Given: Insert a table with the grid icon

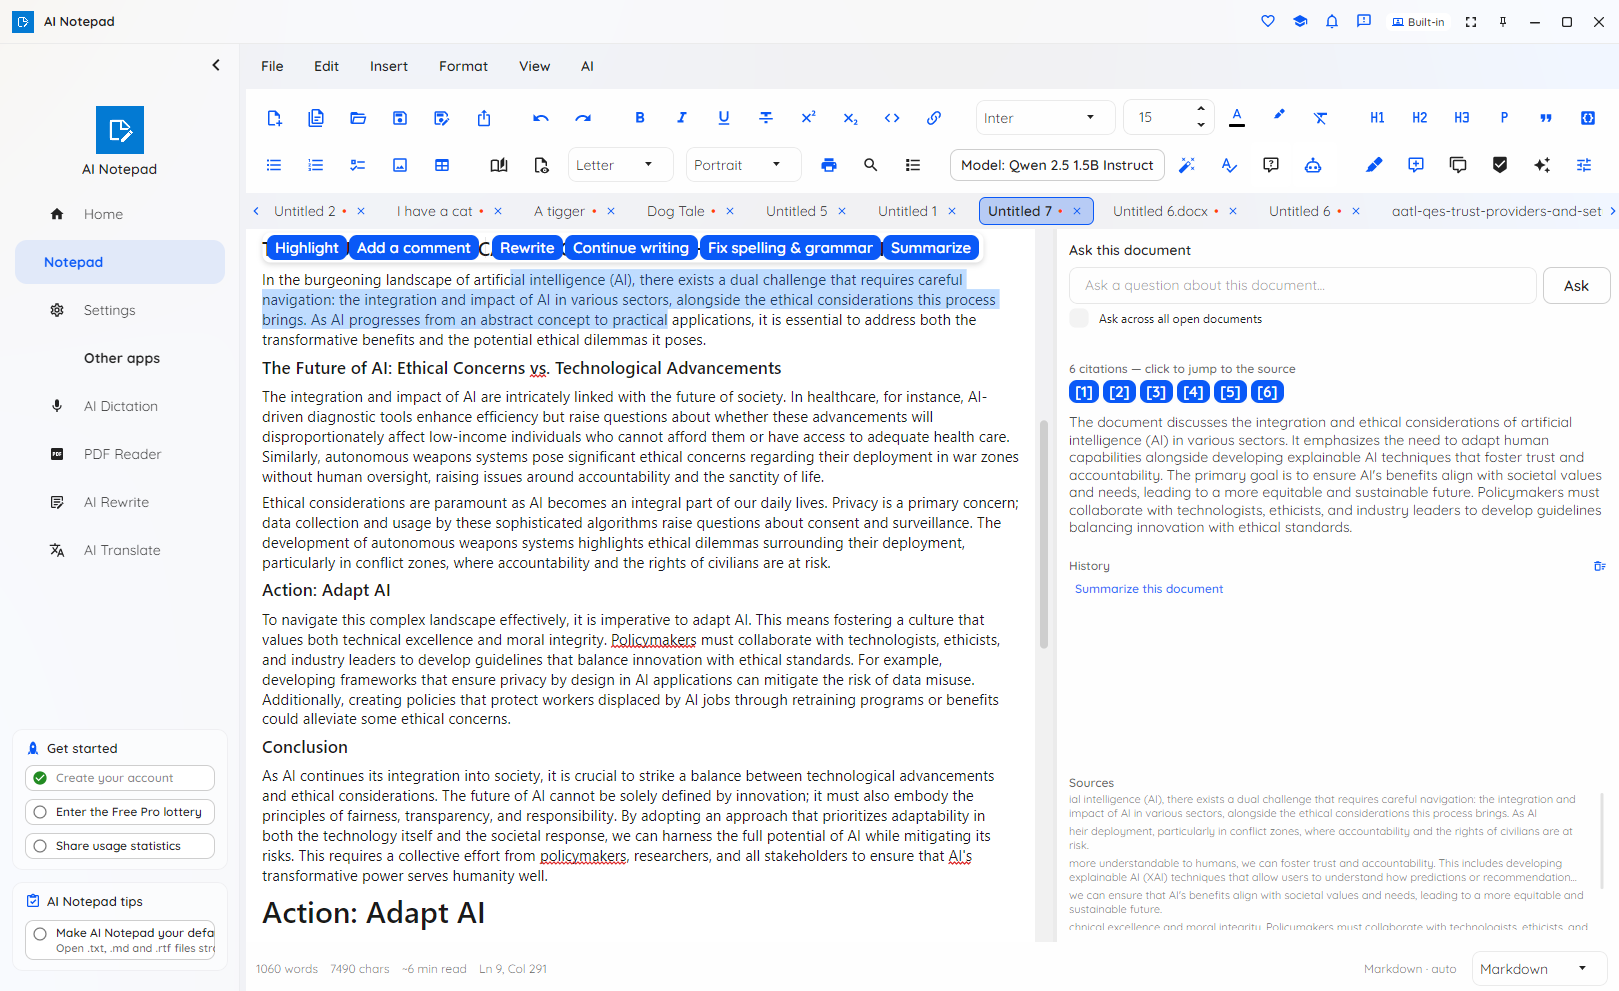Looking at the screenshot, I should point(442,165).
